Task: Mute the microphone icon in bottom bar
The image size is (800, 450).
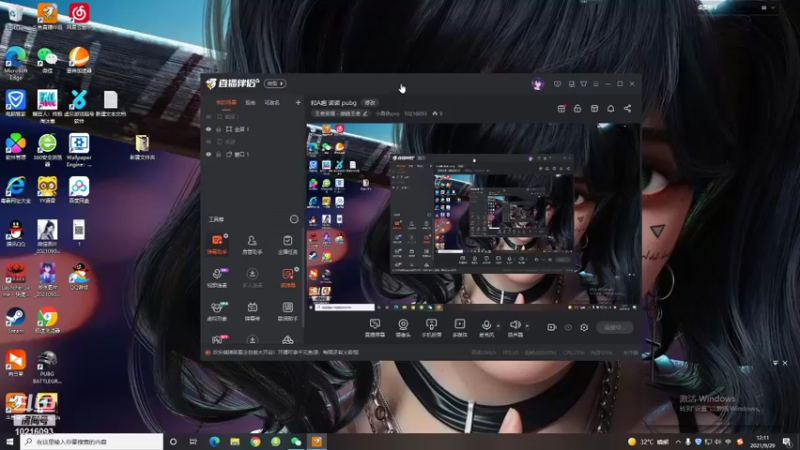Action: [x=486, y=325]
